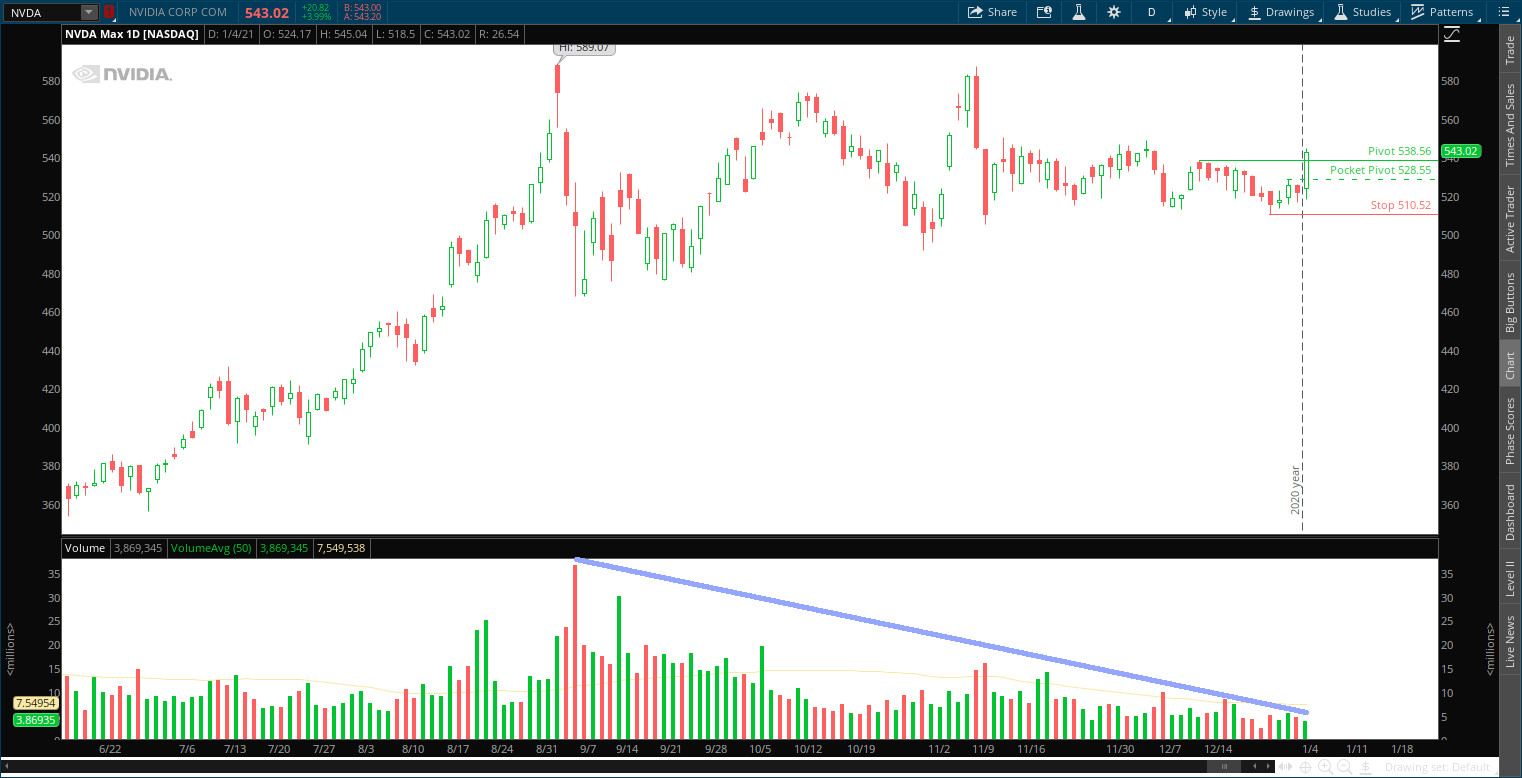Click the B: 543.00 bid quote

(x=361, y=8)
